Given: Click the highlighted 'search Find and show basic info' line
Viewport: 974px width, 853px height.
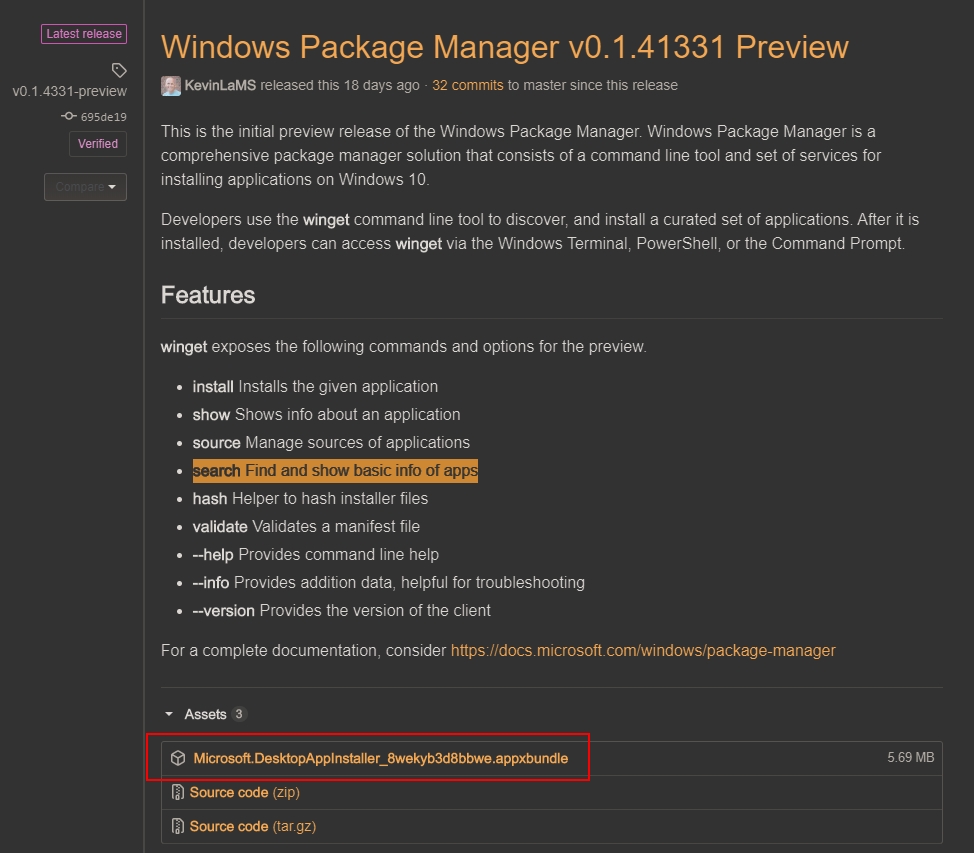Looking at the screenshot, I should click(x=335, y=470).
